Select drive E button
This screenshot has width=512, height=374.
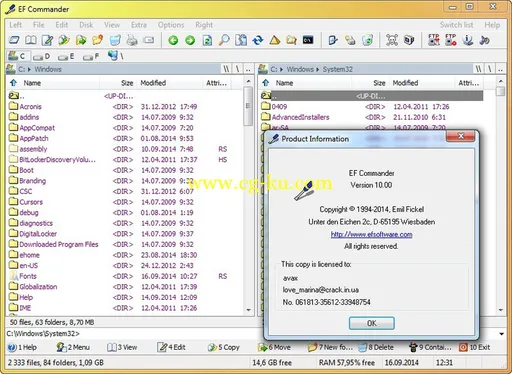click(x=66, y=56)
